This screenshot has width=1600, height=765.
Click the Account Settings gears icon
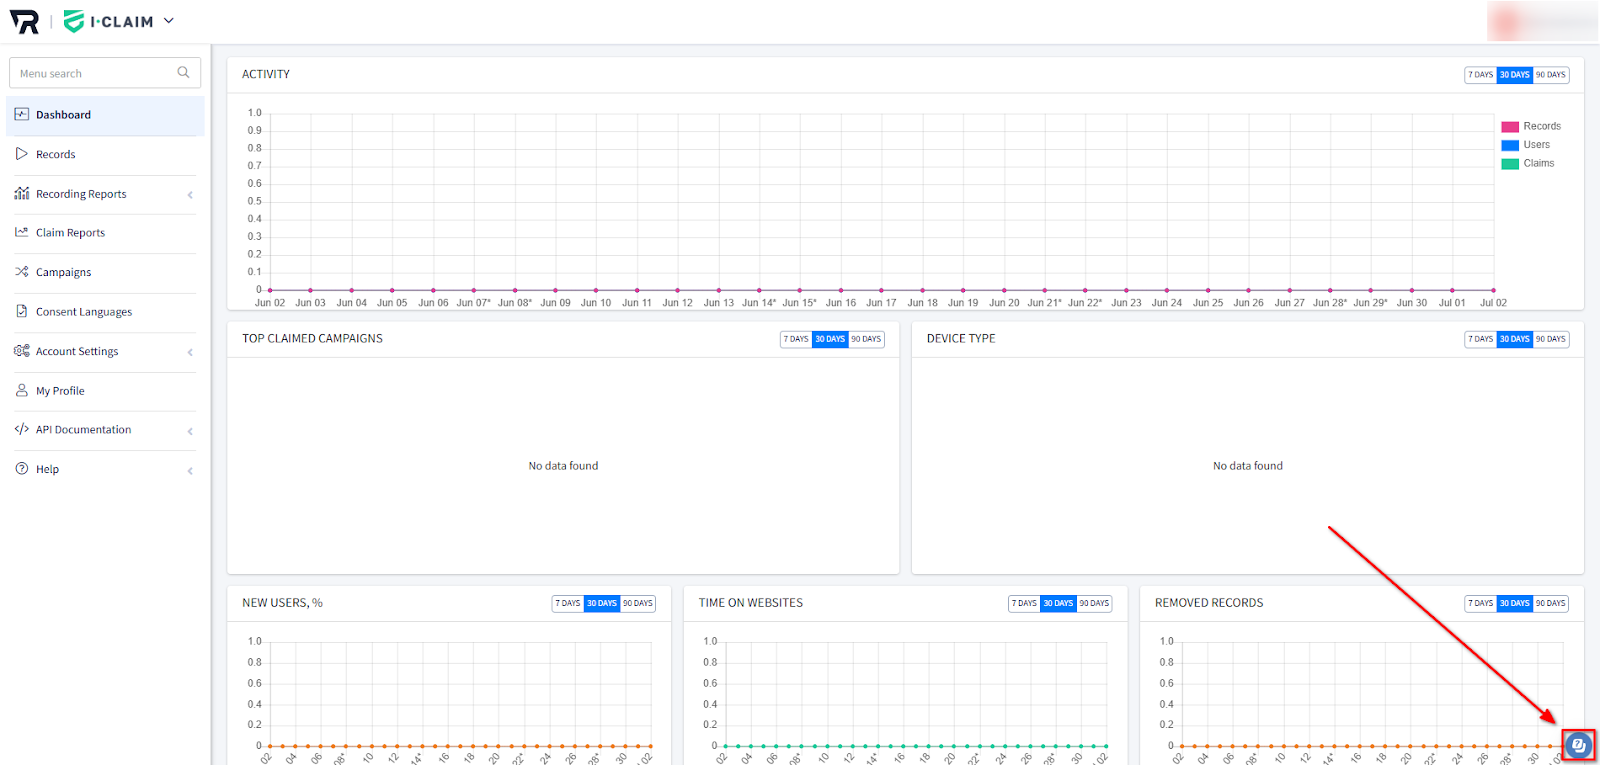pyautogui.click(x=22, y=351)
